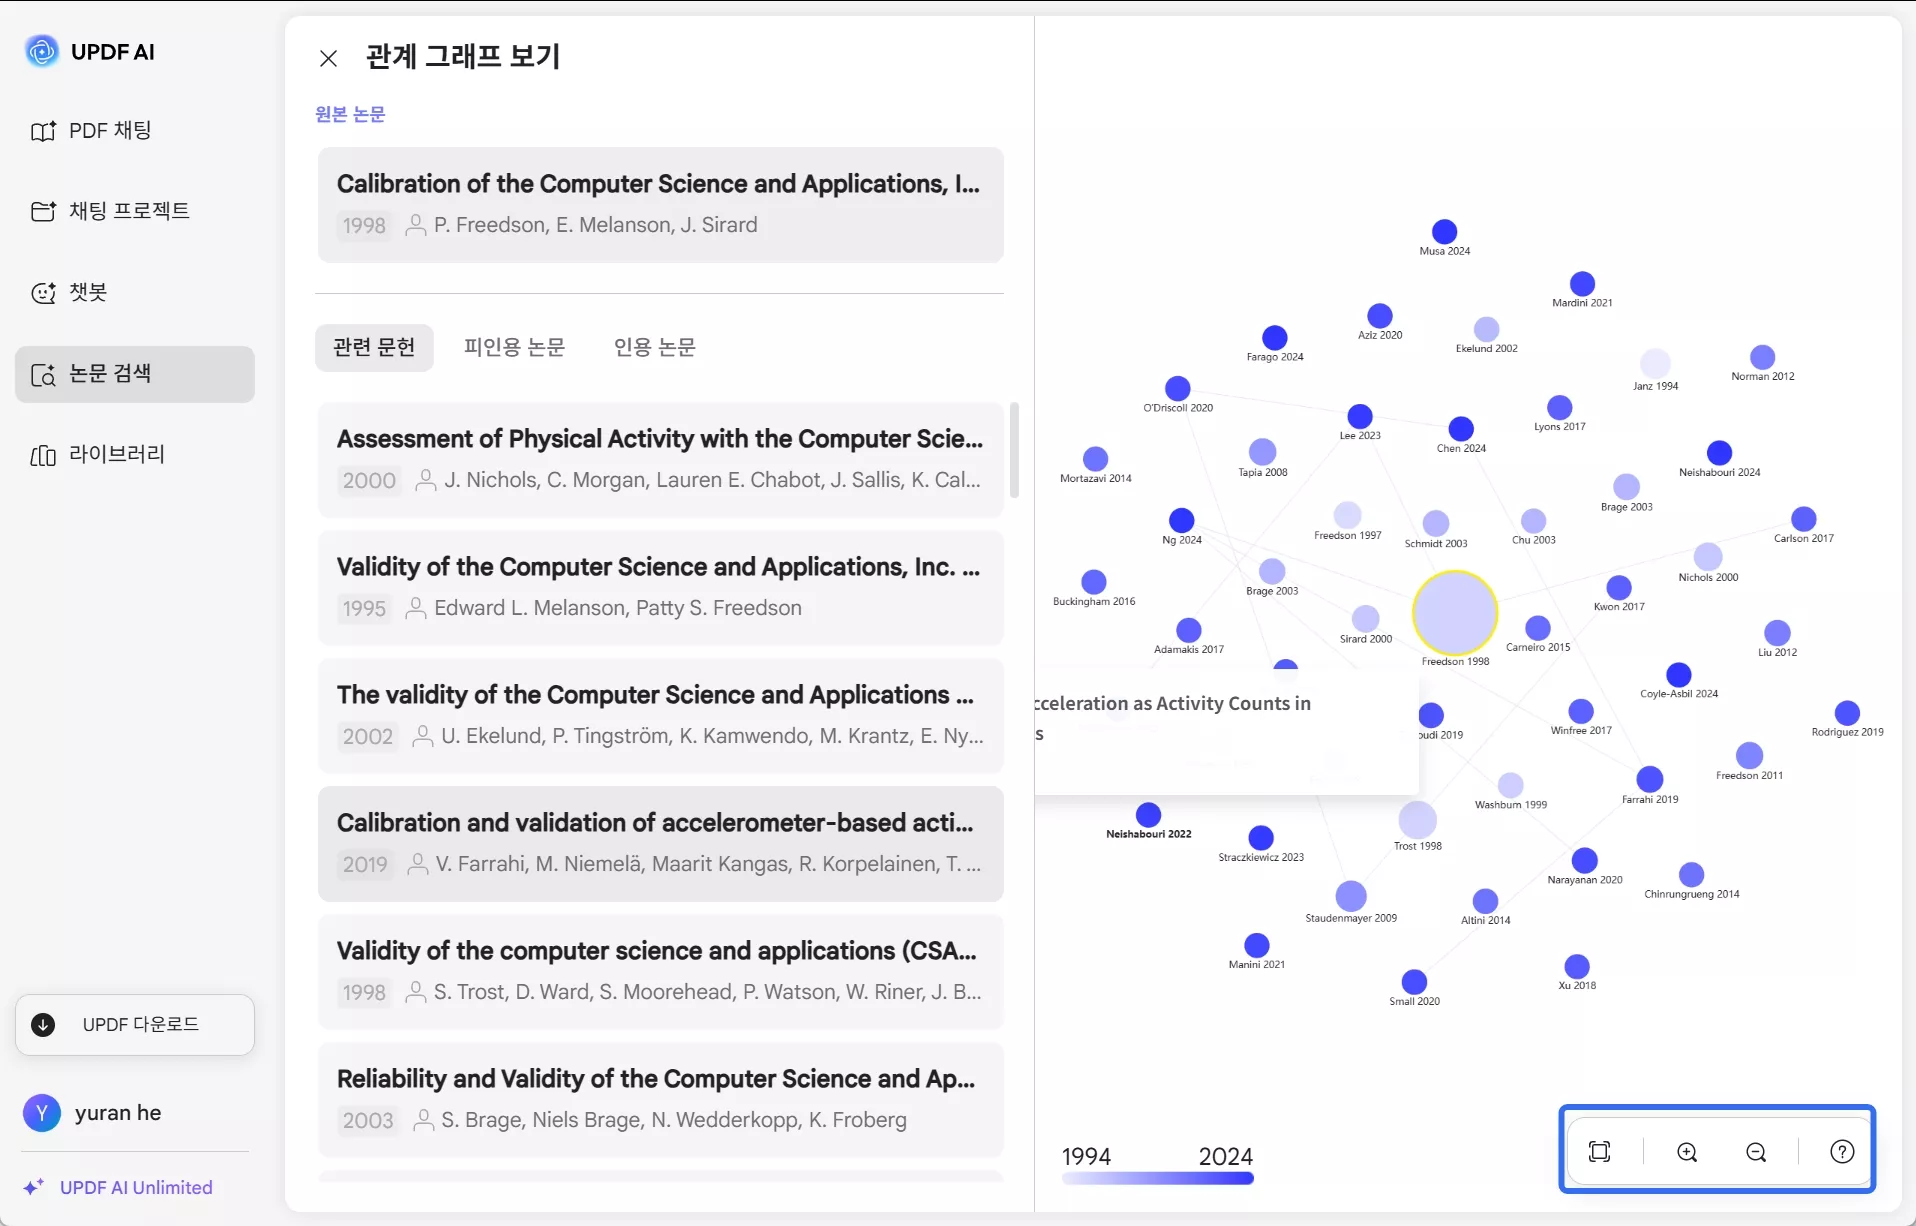
Task: Click the UPDF AI logo icon
Action: pos(42,51)
